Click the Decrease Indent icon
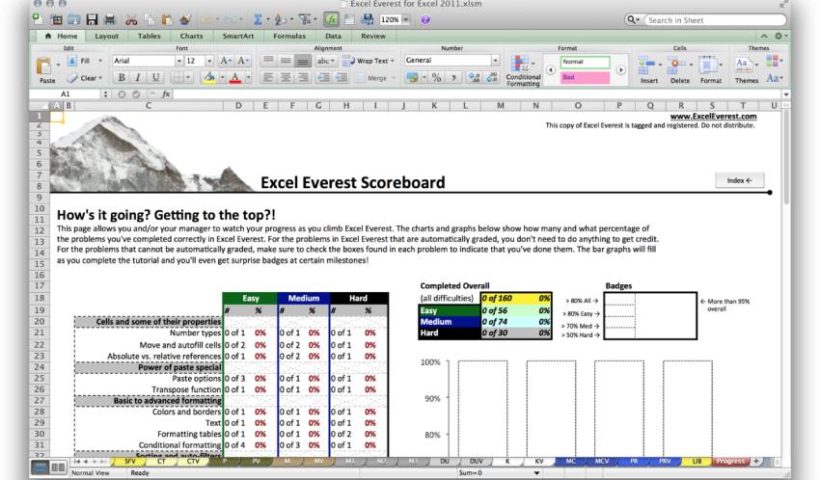 click(x=324, y=77)
